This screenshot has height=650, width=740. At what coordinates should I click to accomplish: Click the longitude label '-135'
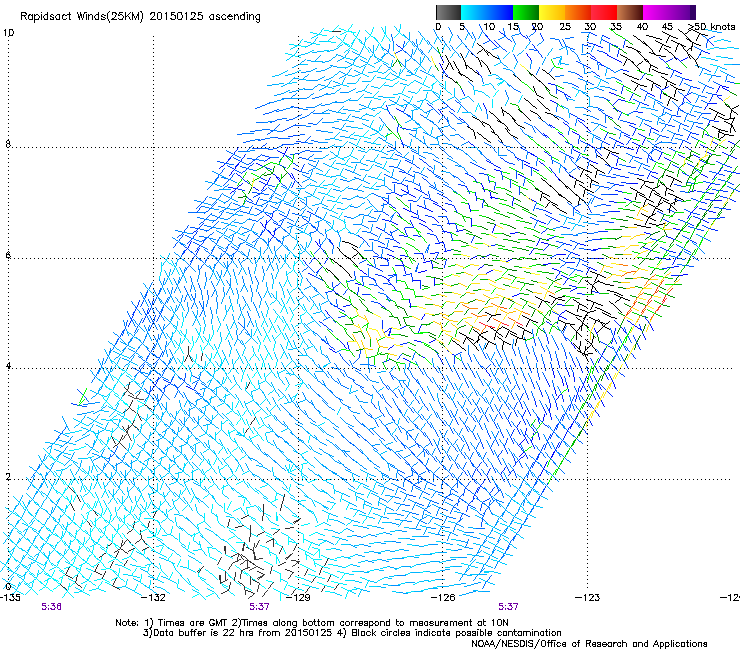click(x=11, y=598)
